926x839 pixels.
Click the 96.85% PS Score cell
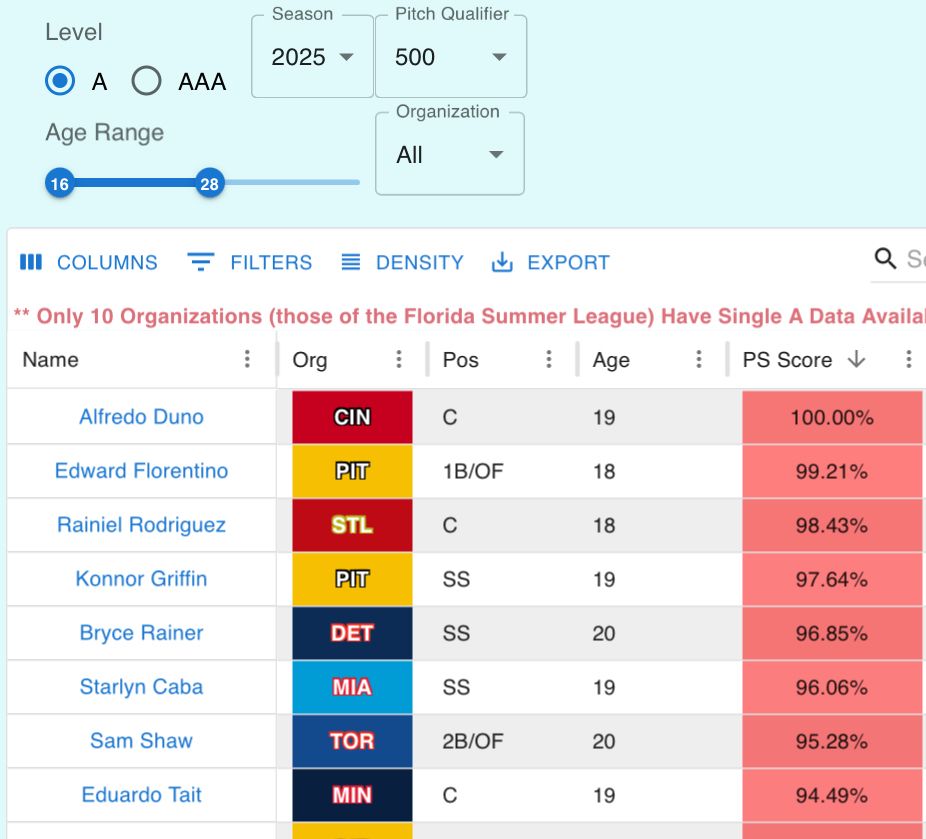832,633
